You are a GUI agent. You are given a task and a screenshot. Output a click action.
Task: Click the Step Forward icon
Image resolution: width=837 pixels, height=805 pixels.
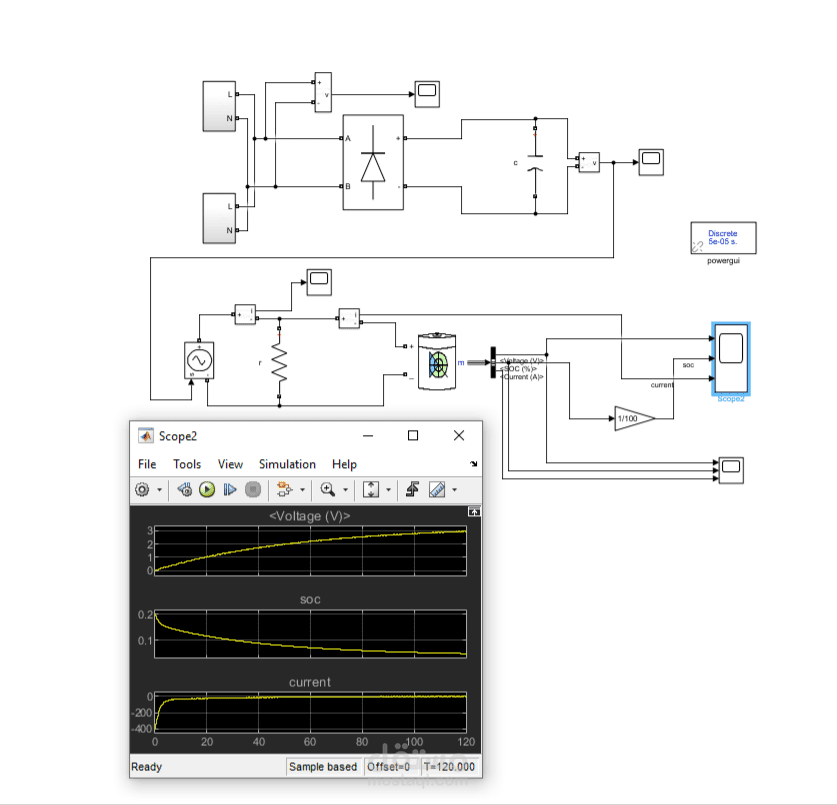(230, 490)
